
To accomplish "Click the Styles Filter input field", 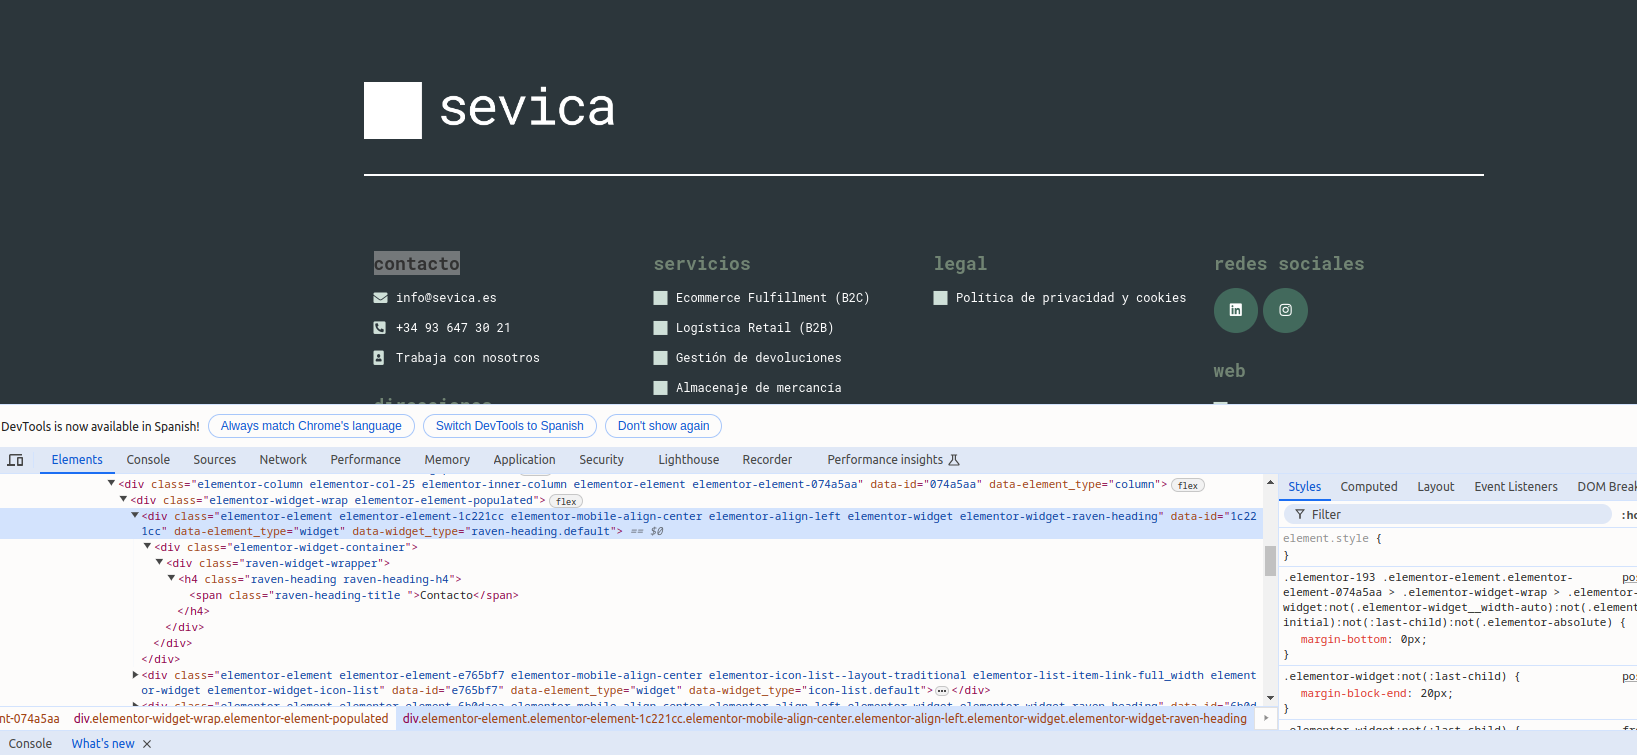I will (x=1450, y=514).
